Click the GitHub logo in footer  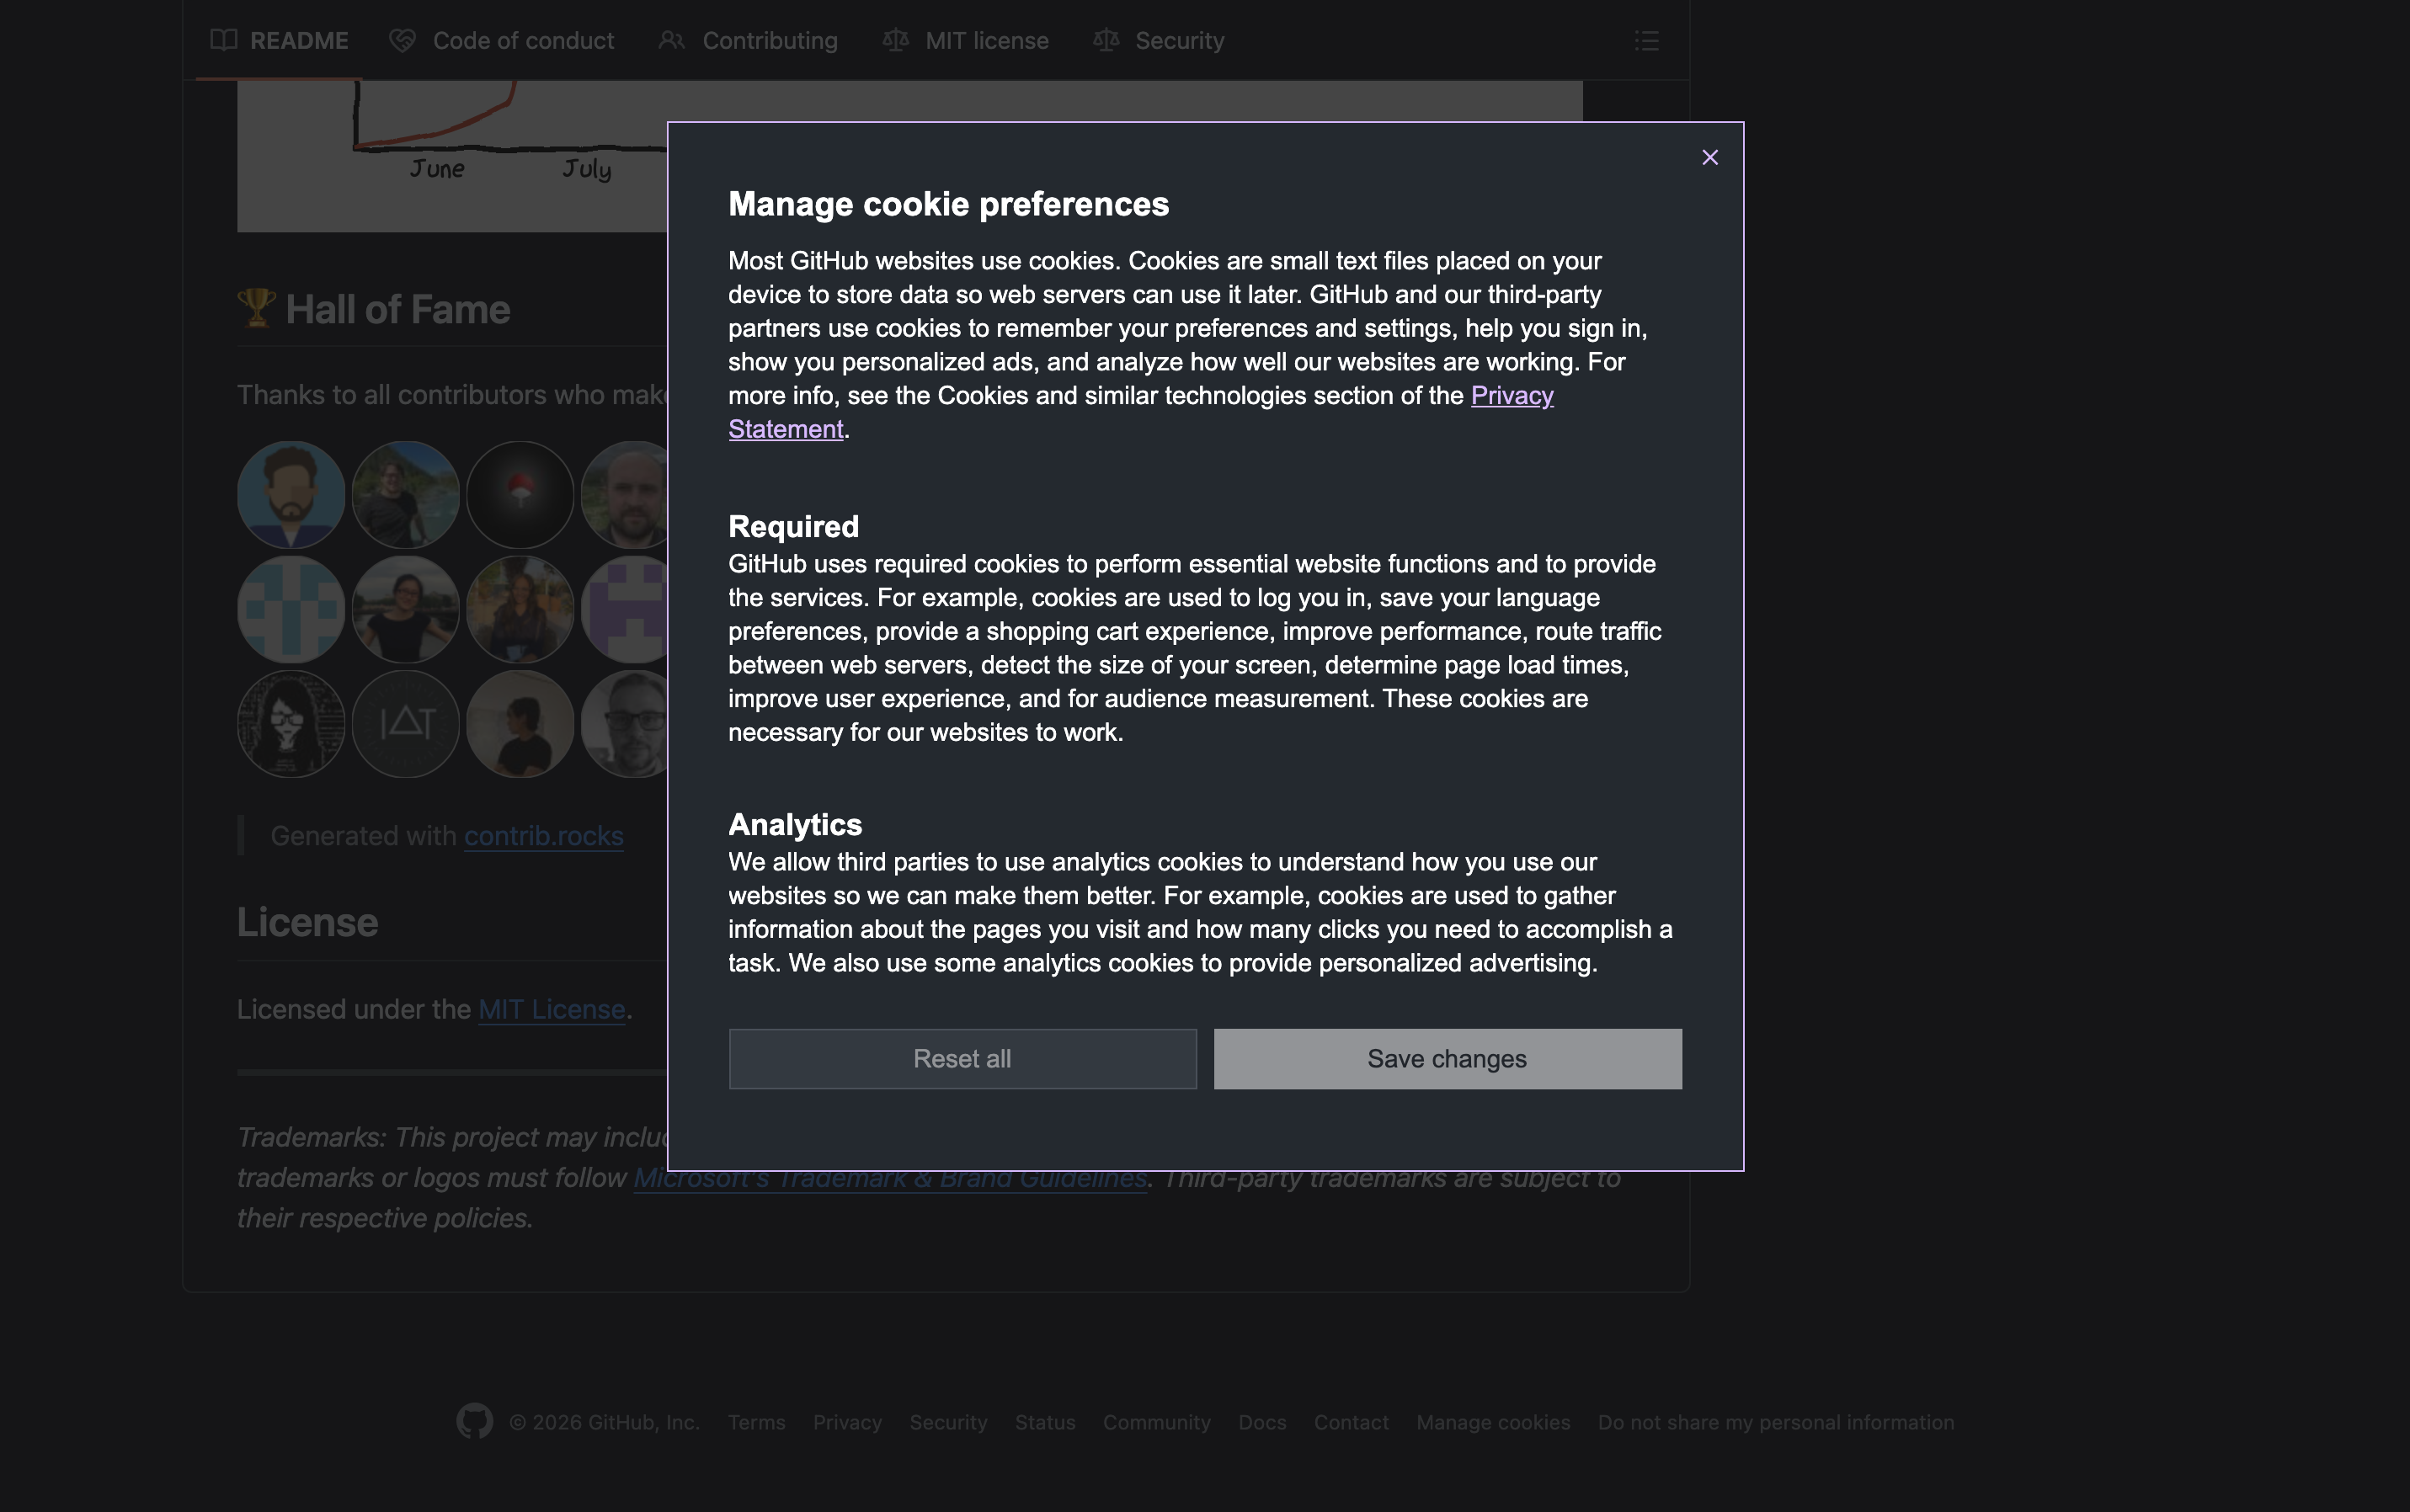pyautogui.click(x=474, y=1421)
